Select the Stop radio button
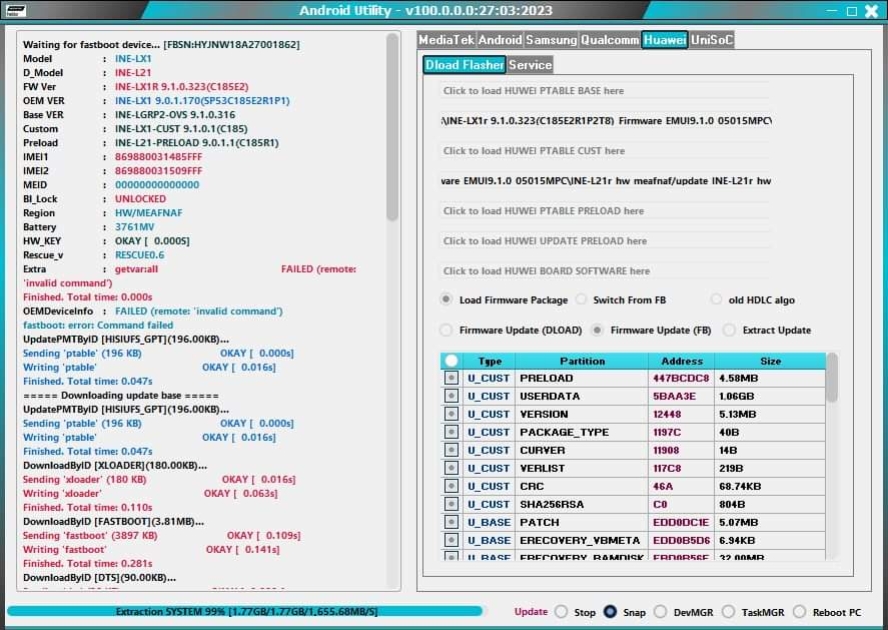888x630 pixels. coord(561,612)
